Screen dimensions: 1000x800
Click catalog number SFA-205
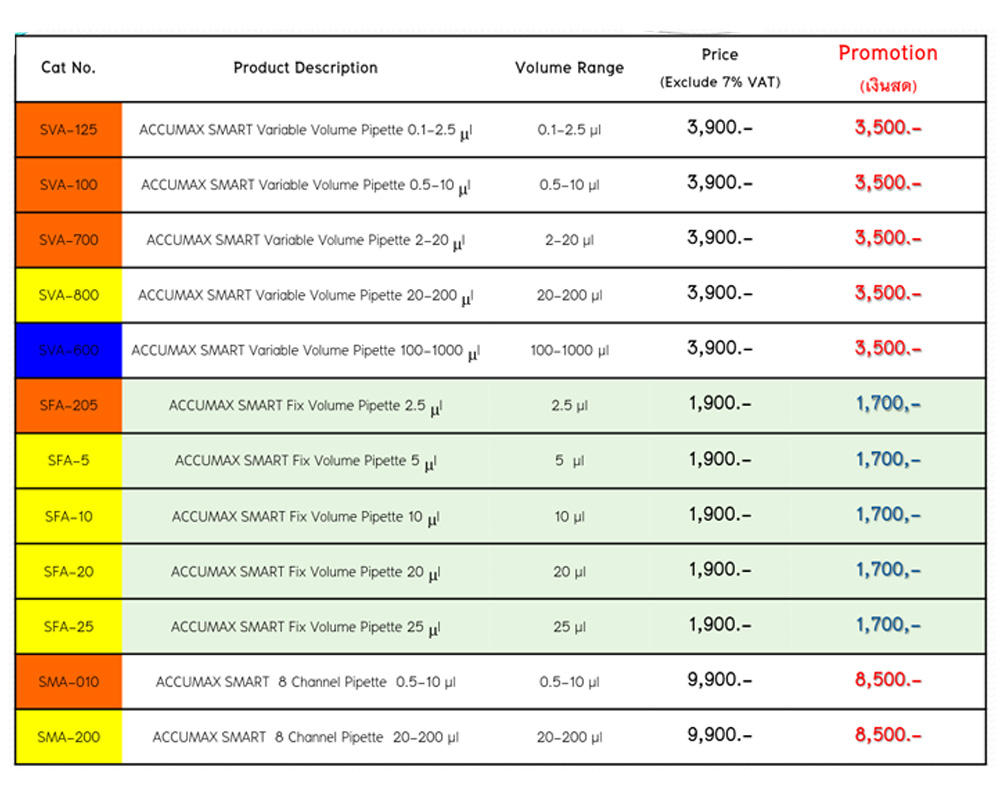click(69, 405)
